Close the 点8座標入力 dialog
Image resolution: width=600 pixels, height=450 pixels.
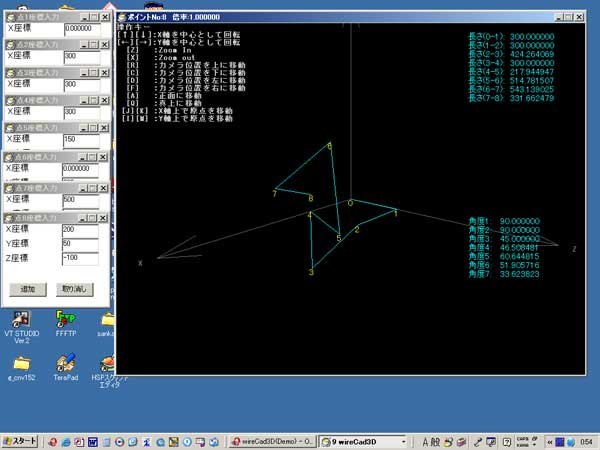pos(103,216)
